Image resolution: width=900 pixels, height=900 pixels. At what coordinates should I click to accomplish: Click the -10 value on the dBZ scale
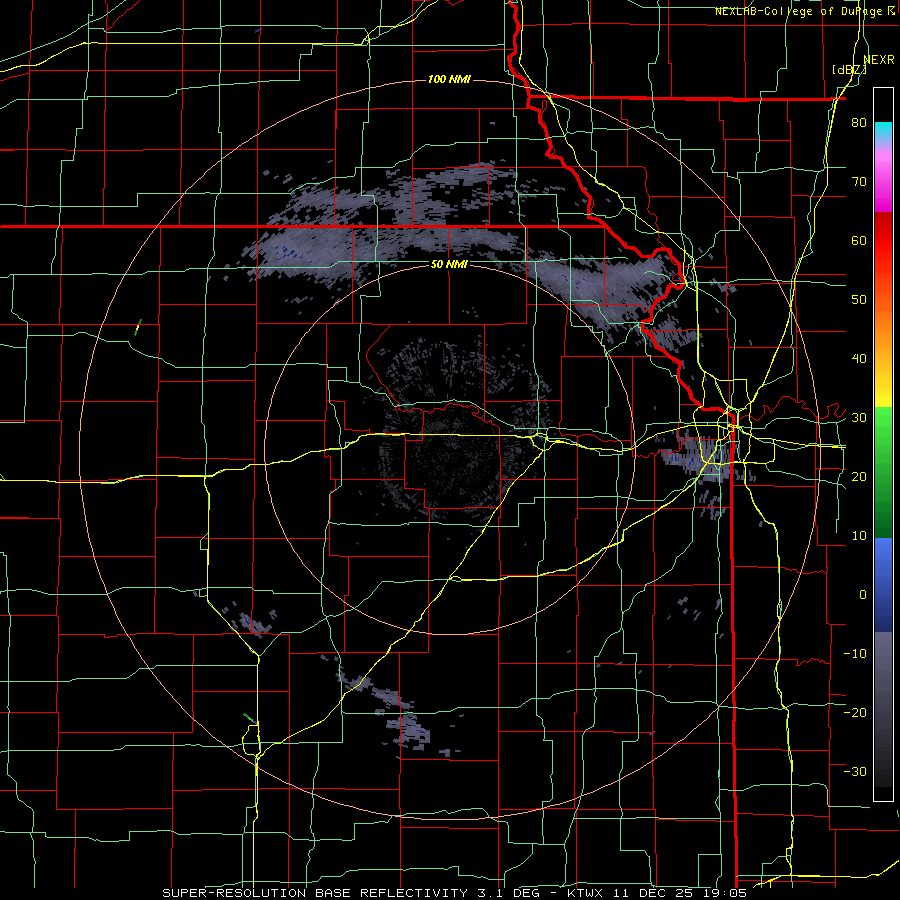coord(855,653)
